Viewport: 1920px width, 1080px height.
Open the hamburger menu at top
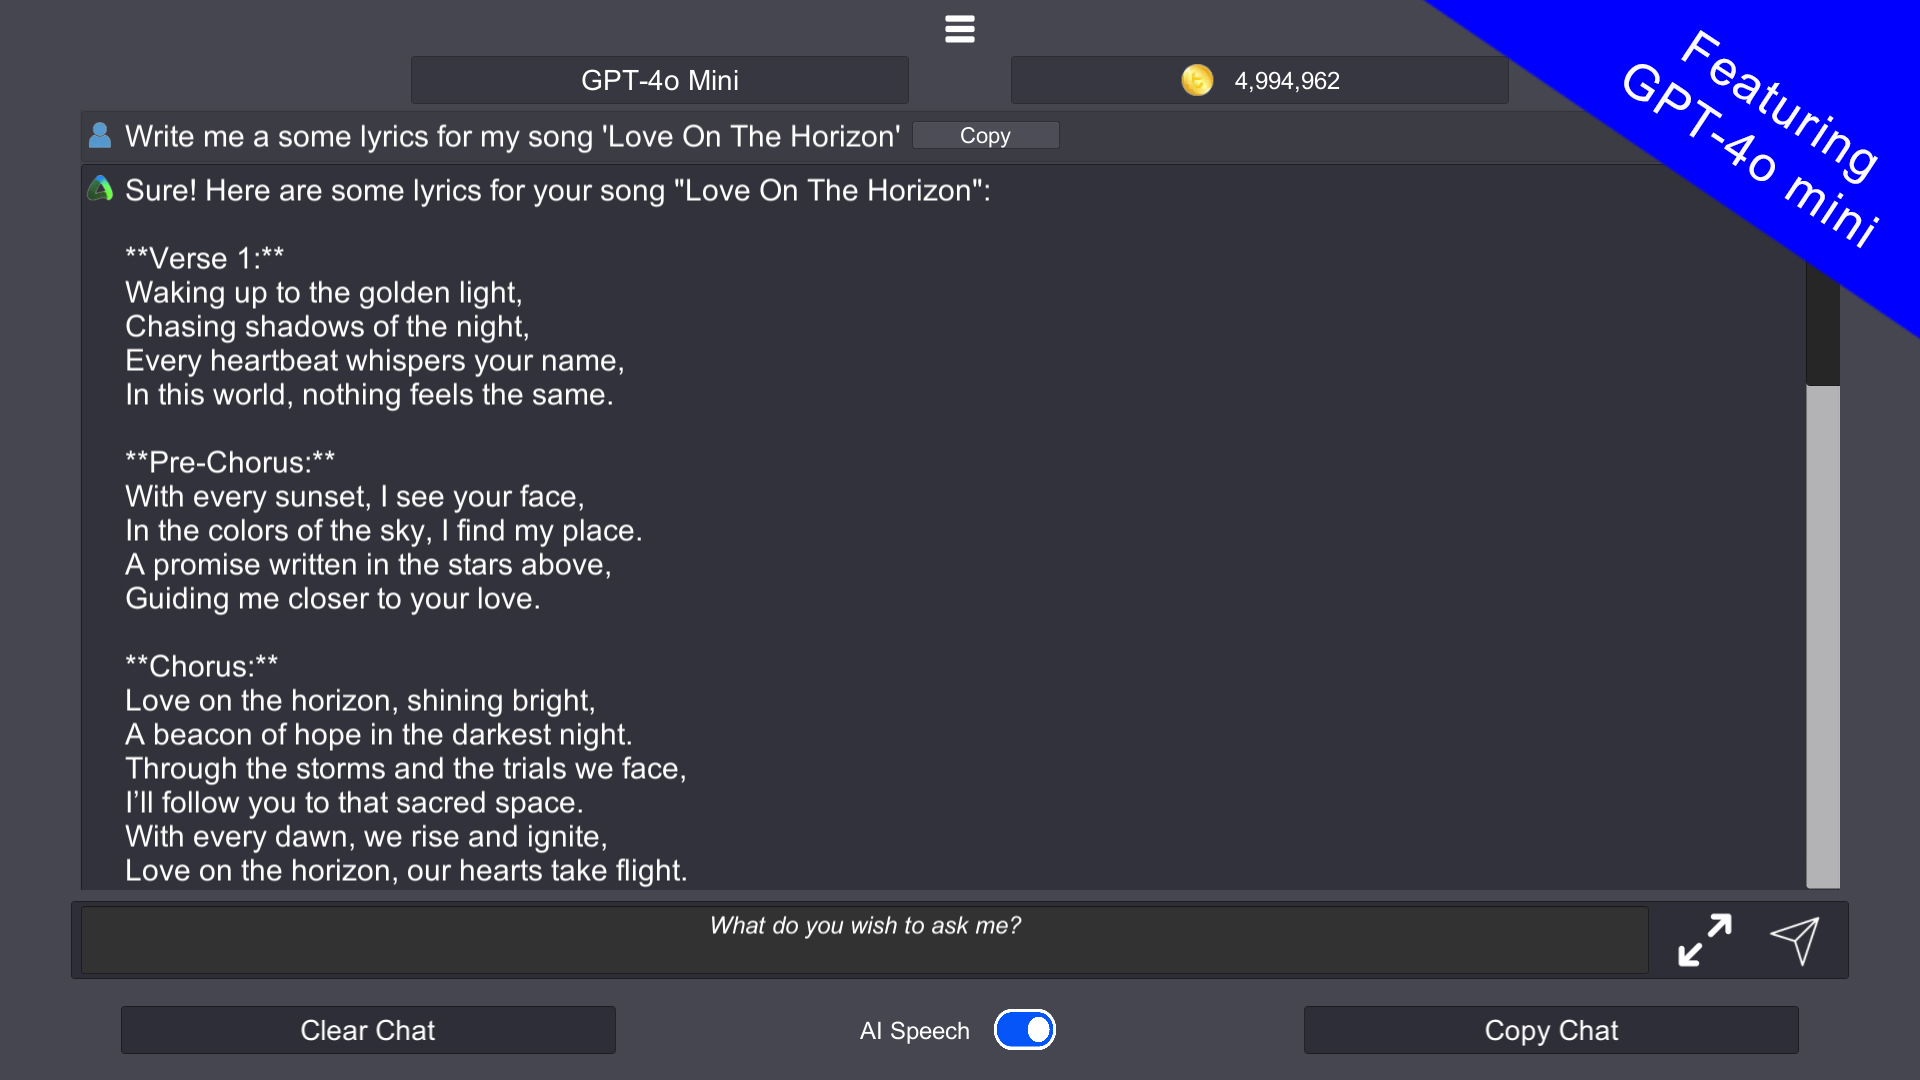[x=959, y=29]
